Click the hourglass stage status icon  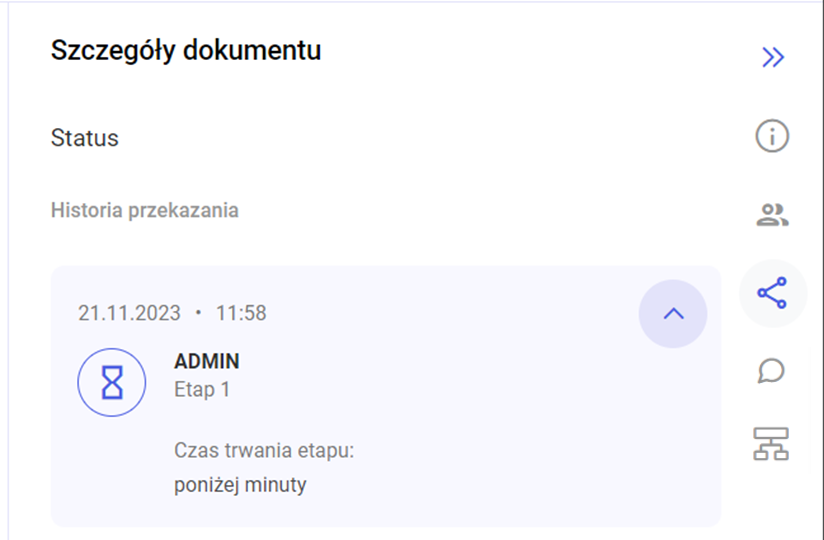coord(112,382)
